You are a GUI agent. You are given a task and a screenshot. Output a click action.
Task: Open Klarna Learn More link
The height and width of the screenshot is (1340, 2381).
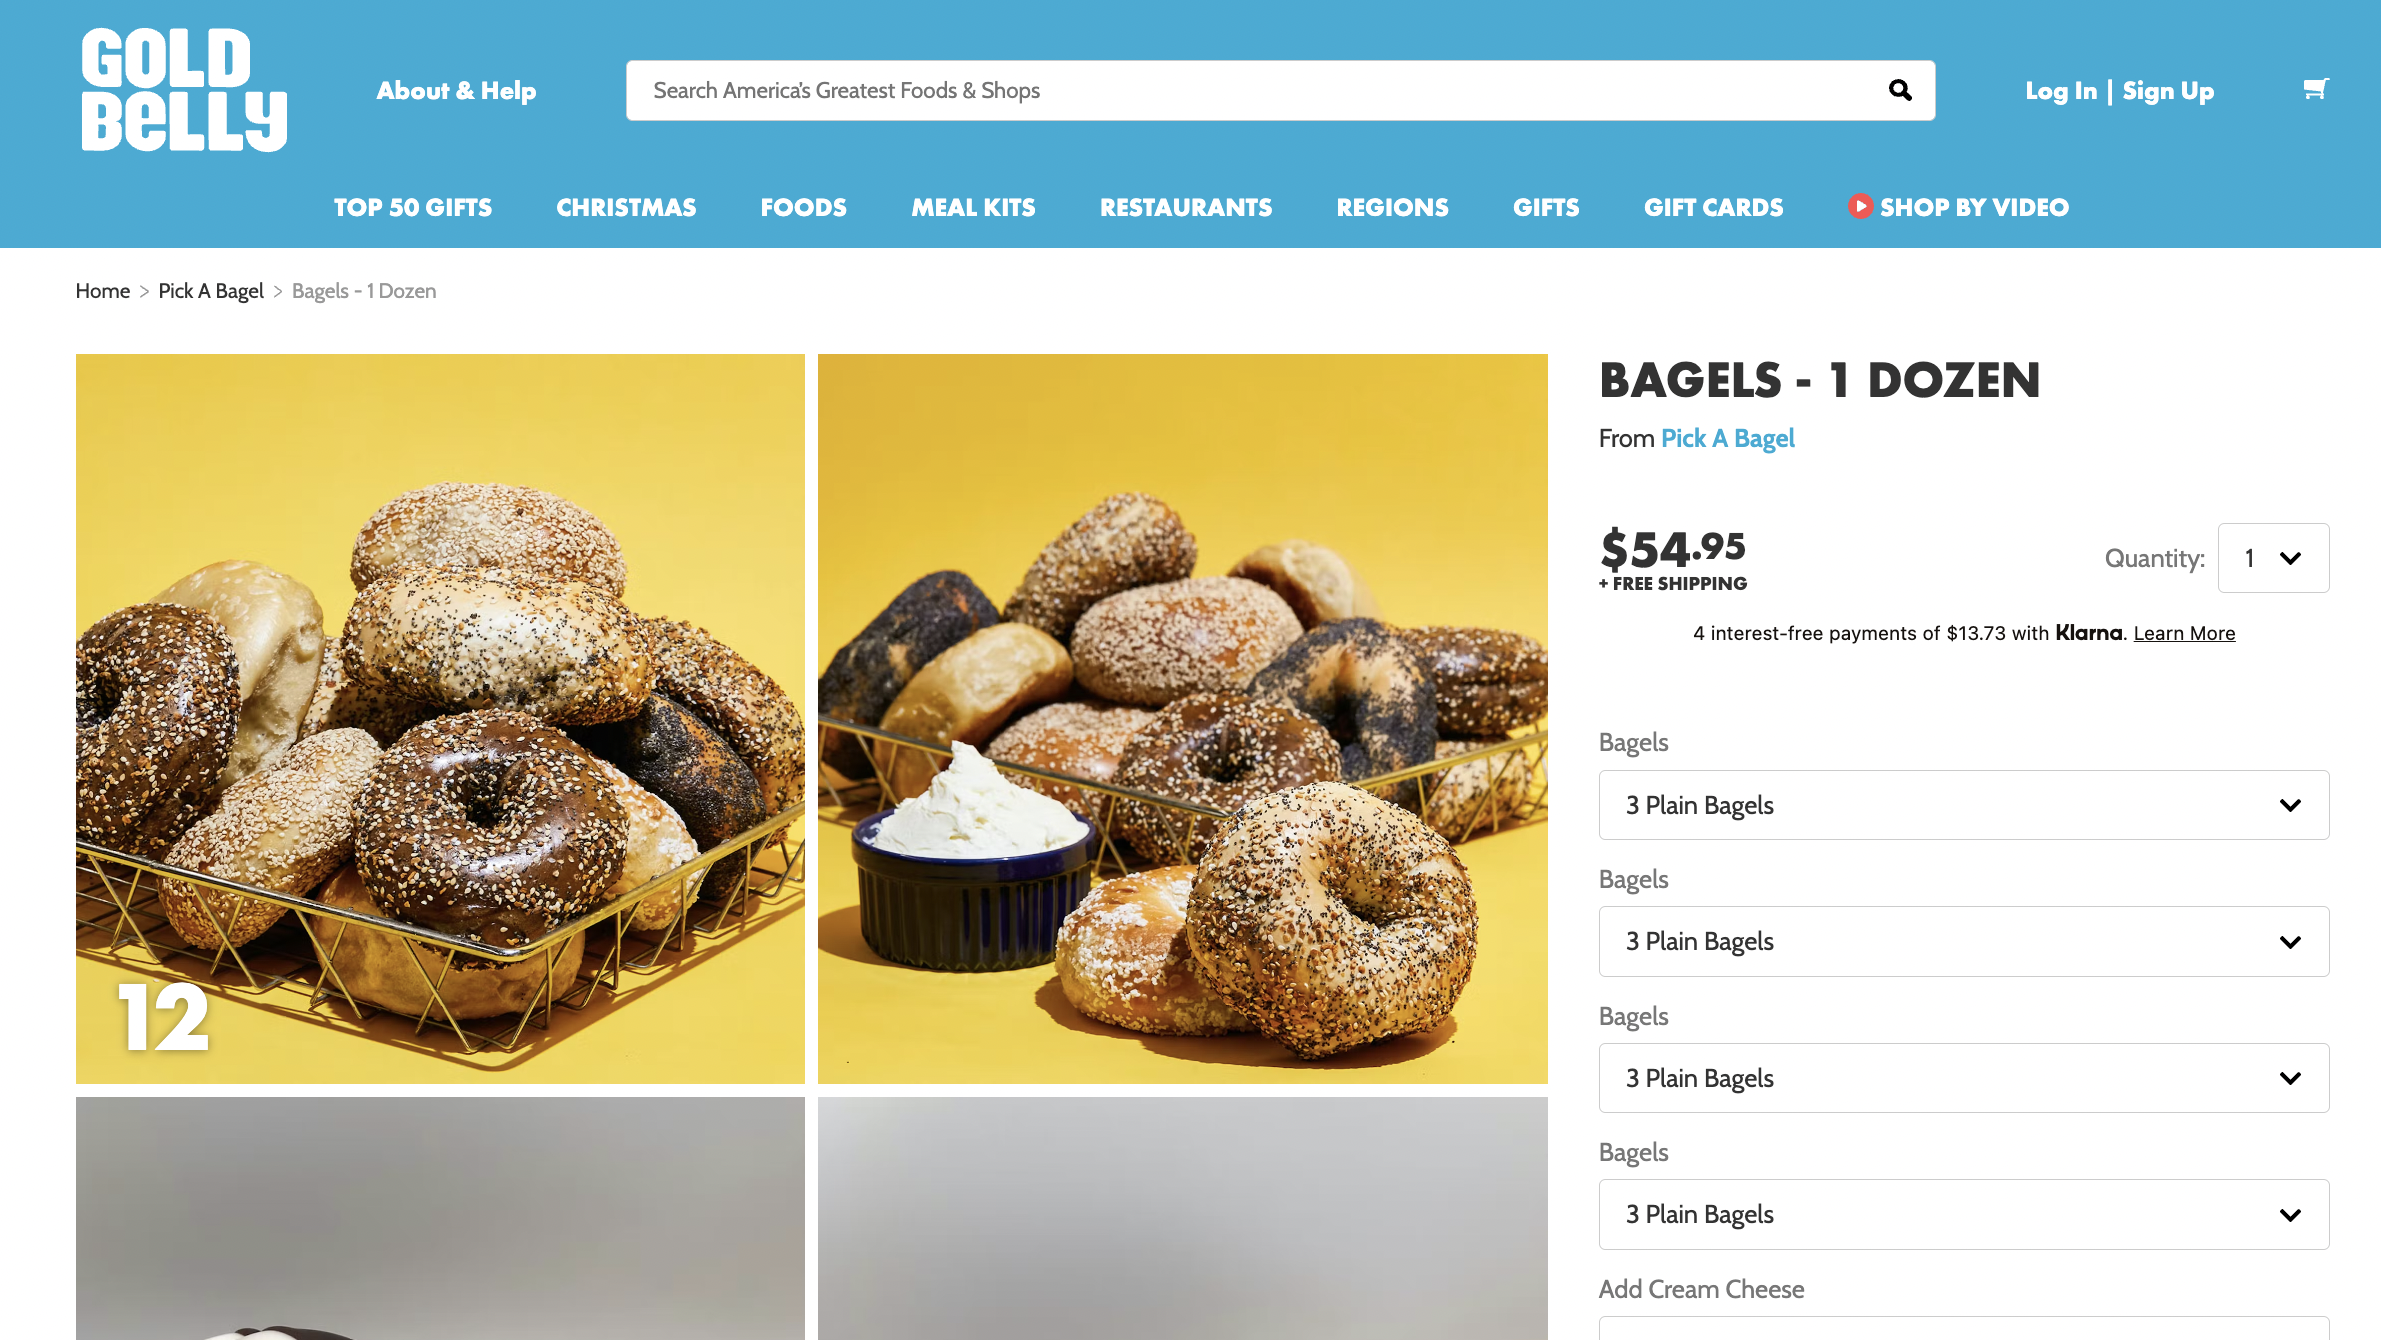[2184, 633]
